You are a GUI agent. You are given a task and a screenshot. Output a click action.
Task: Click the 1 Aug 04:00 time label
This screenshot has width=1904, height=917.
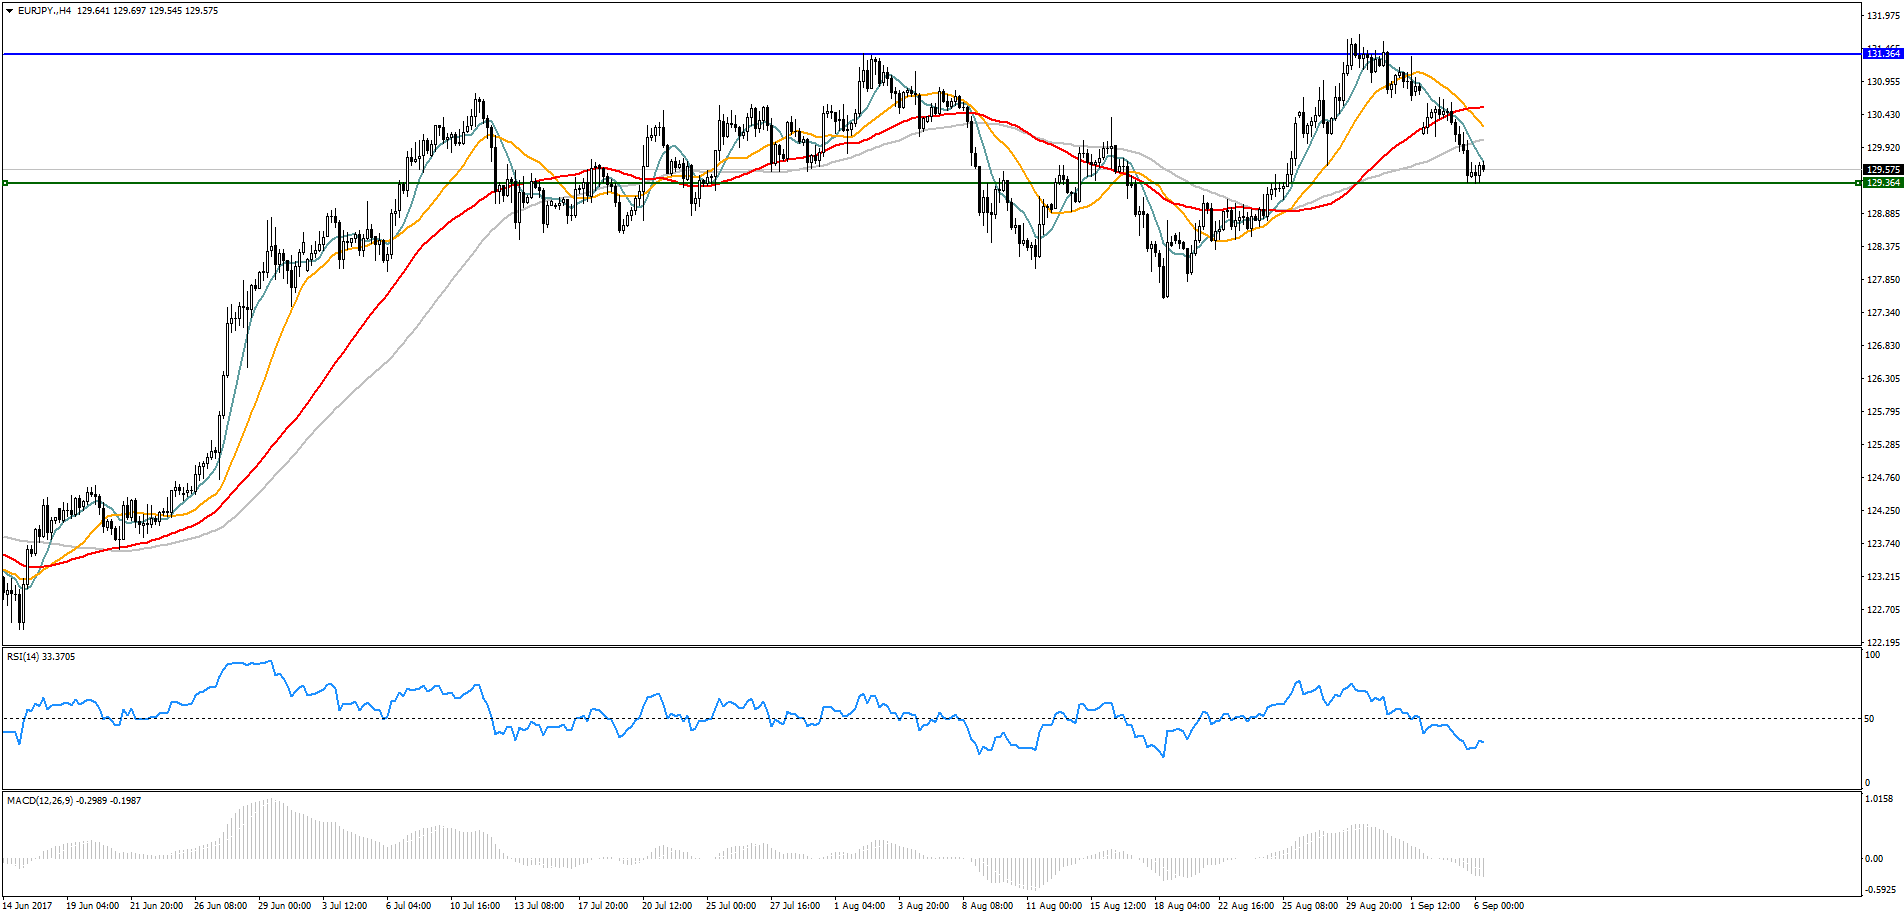(859, 906)
